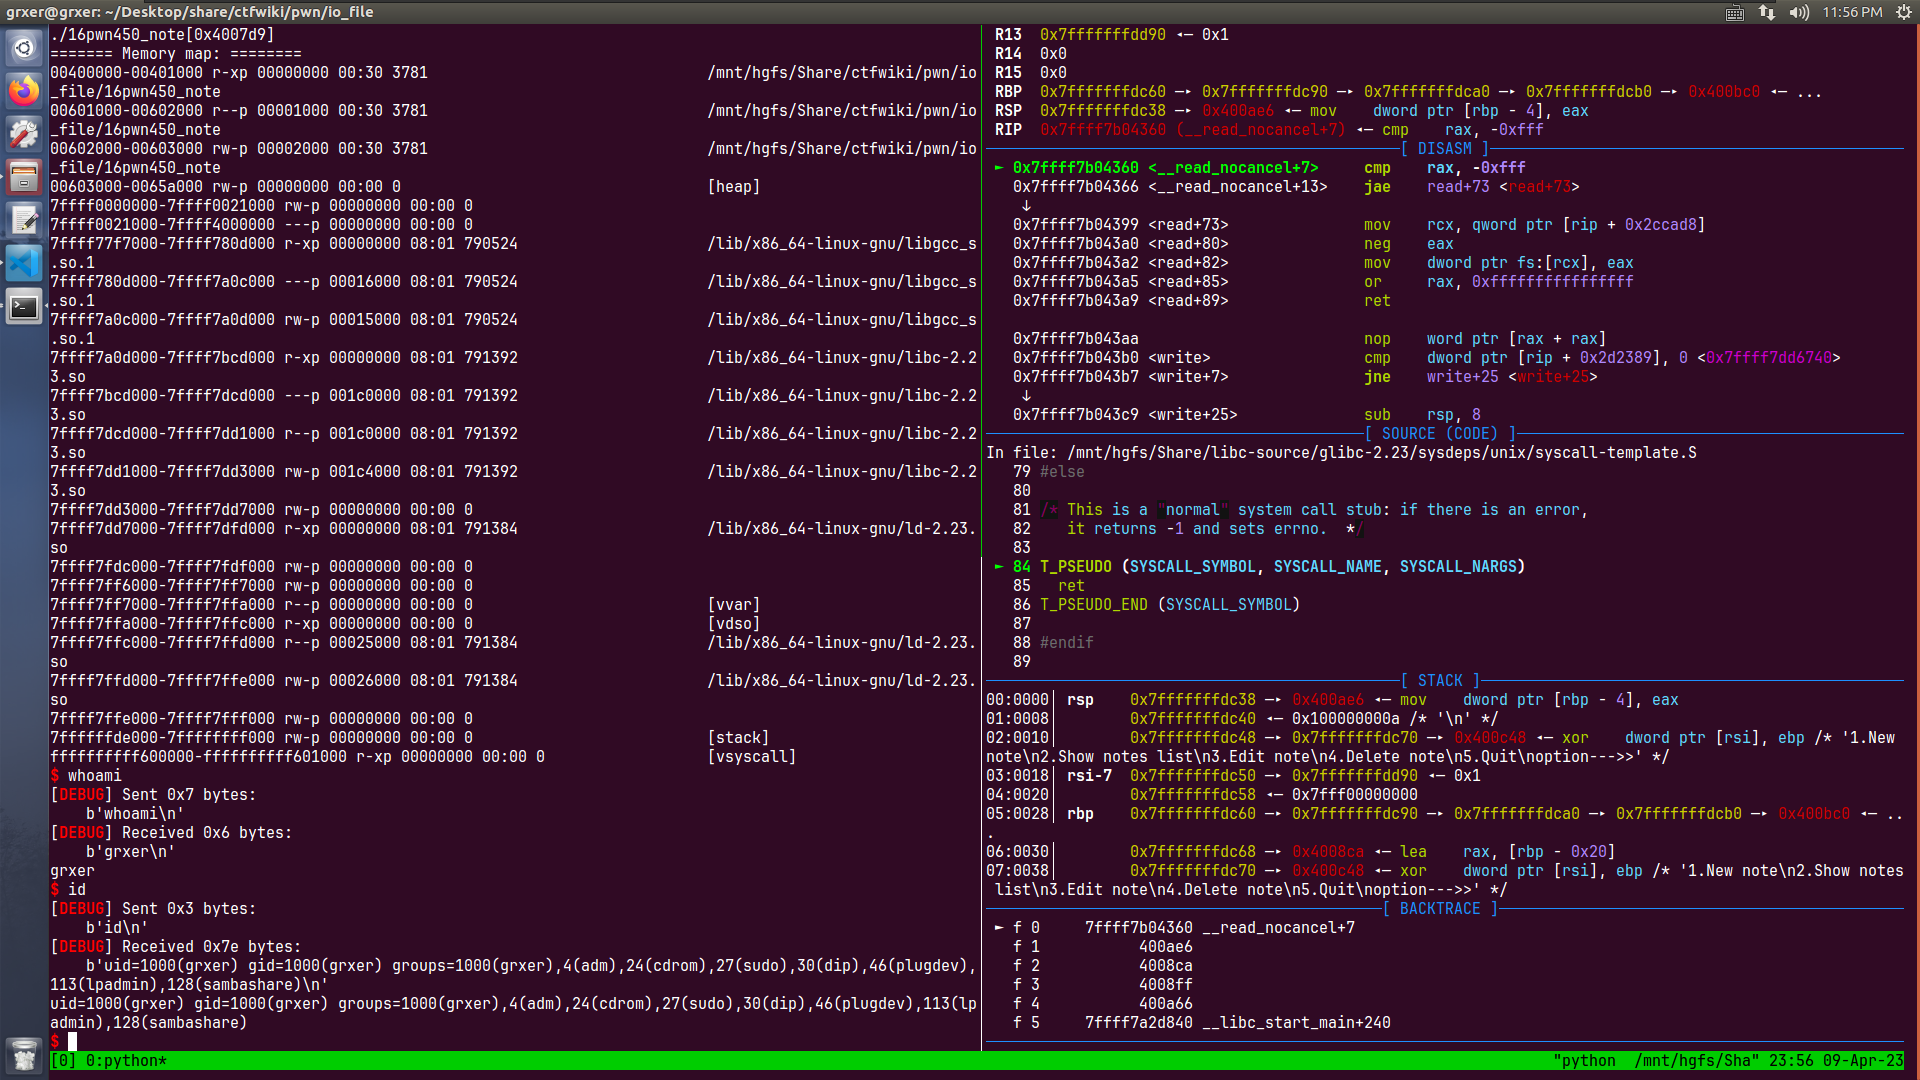Click the '<read+89>' ret instruction
This screenshot has height=1080, width=1920.
click(1202, 301)
